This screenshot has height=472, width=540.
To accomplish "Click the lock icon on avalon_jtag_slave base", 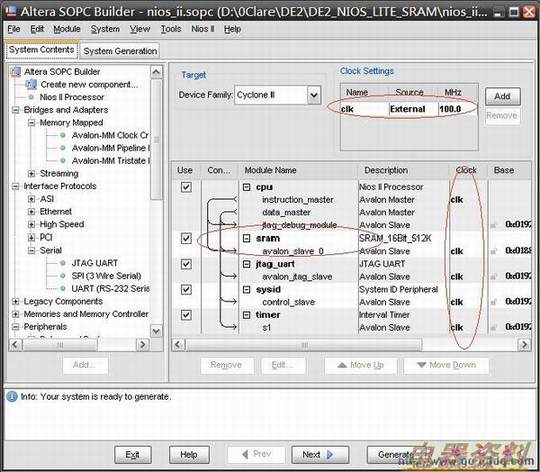I will (493, 276).
